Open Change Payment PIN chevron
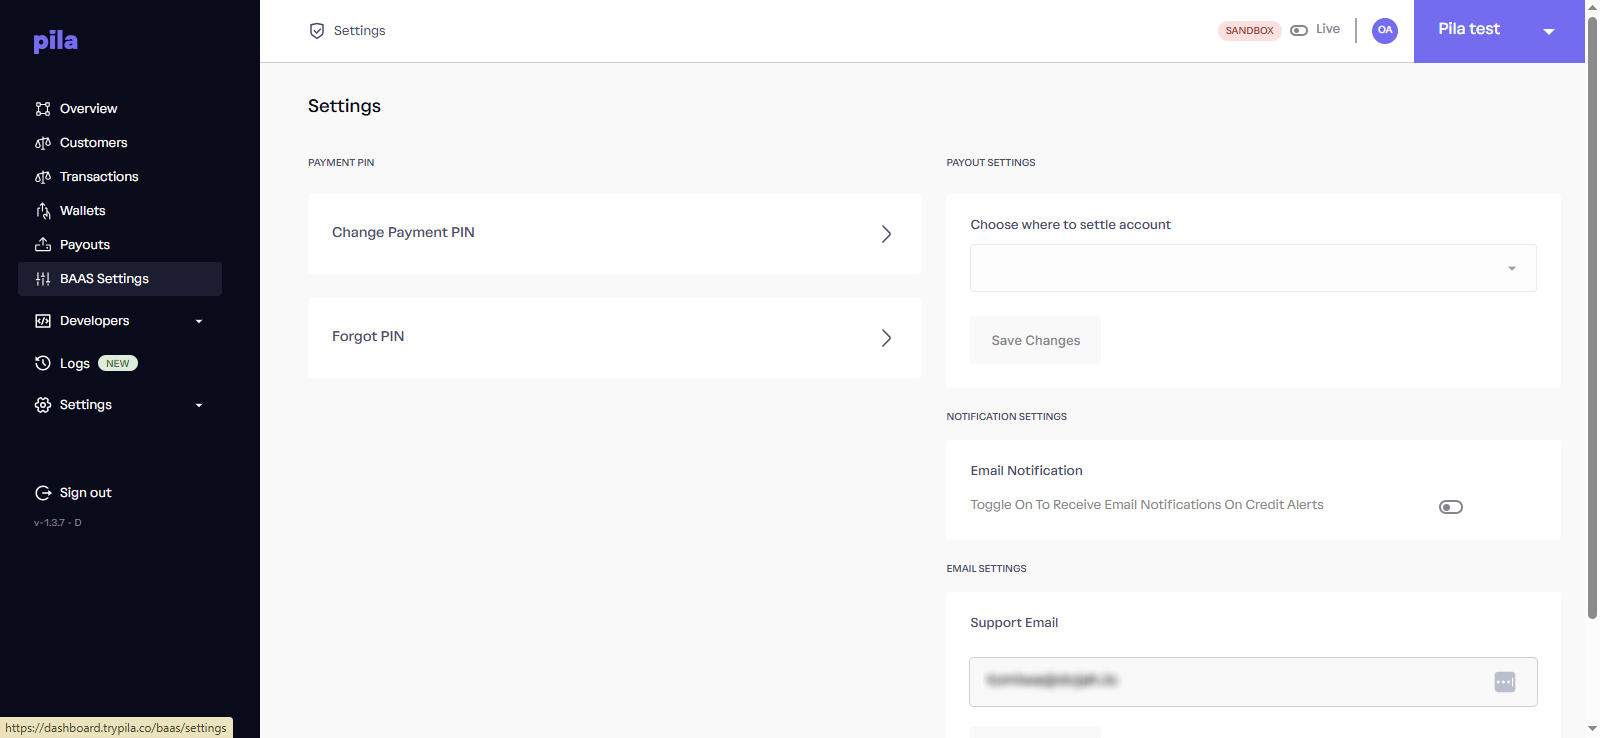Screen dimensions: 1600x738 (886, 234)
